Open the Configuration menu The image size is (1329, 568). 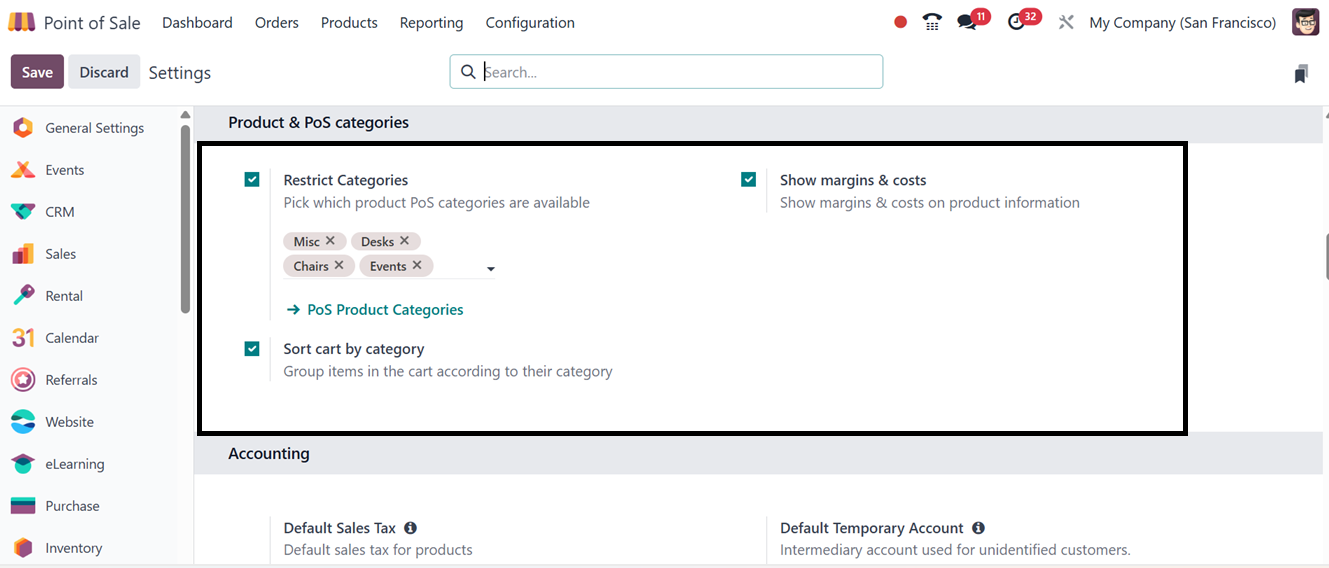coord(530,22)
